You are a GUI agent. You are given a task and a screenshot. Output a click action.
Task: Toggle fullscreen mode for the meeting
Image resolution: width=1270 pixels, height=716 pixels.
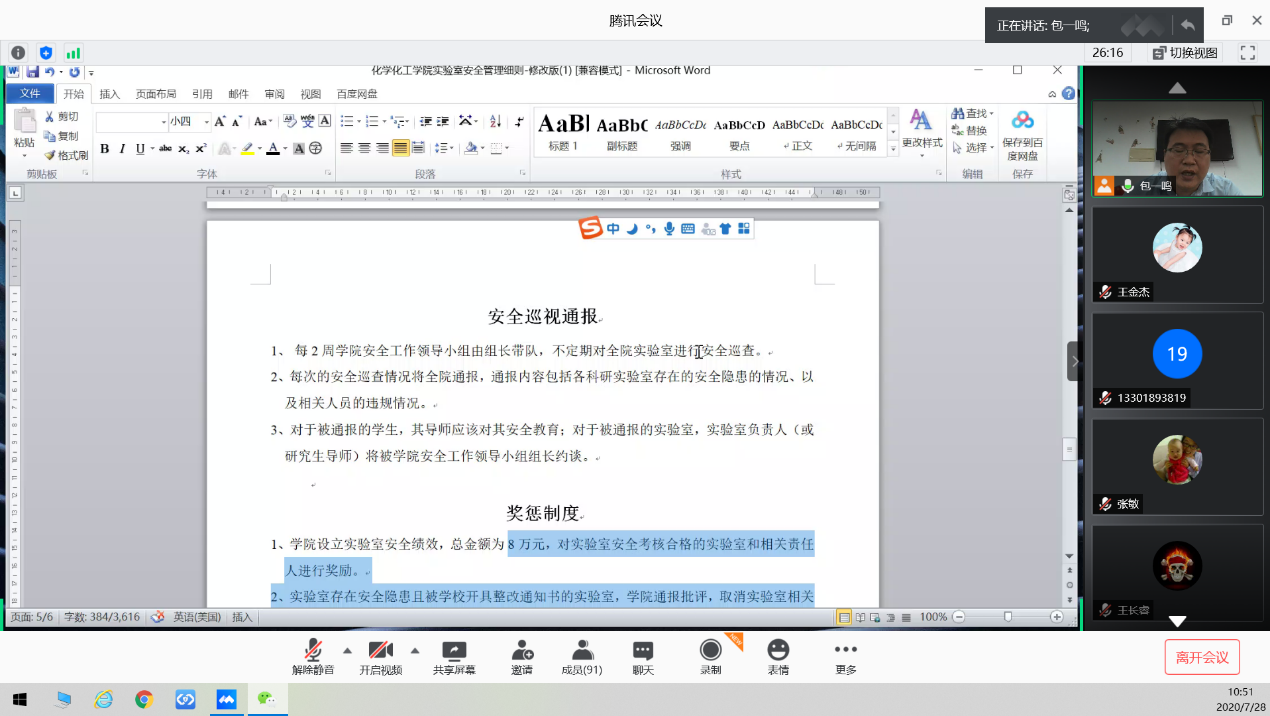1247,53
